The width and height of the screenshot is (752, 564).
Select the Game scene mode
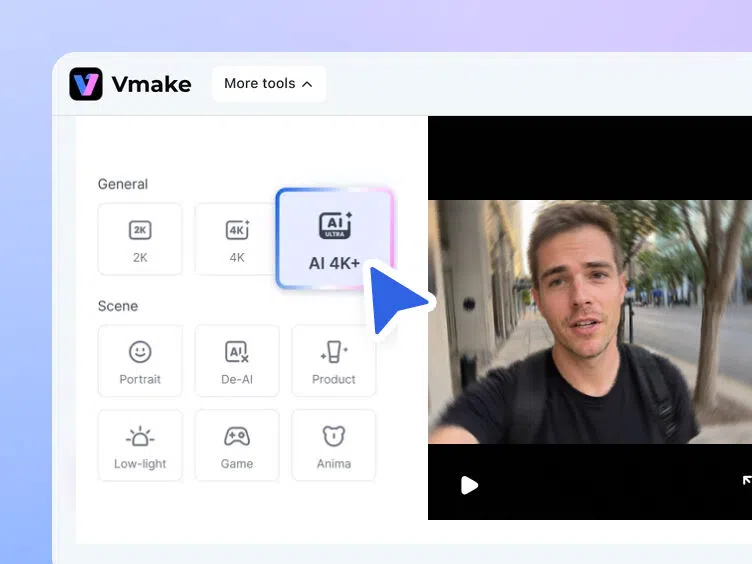[x=237, y=446]
